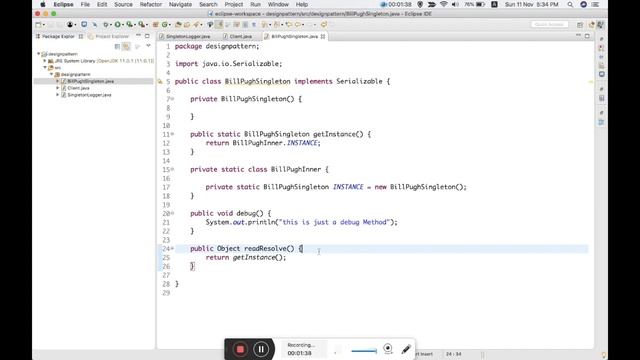Pause the screen recording
The image size is (640, 360).
[x=261, y=349]
